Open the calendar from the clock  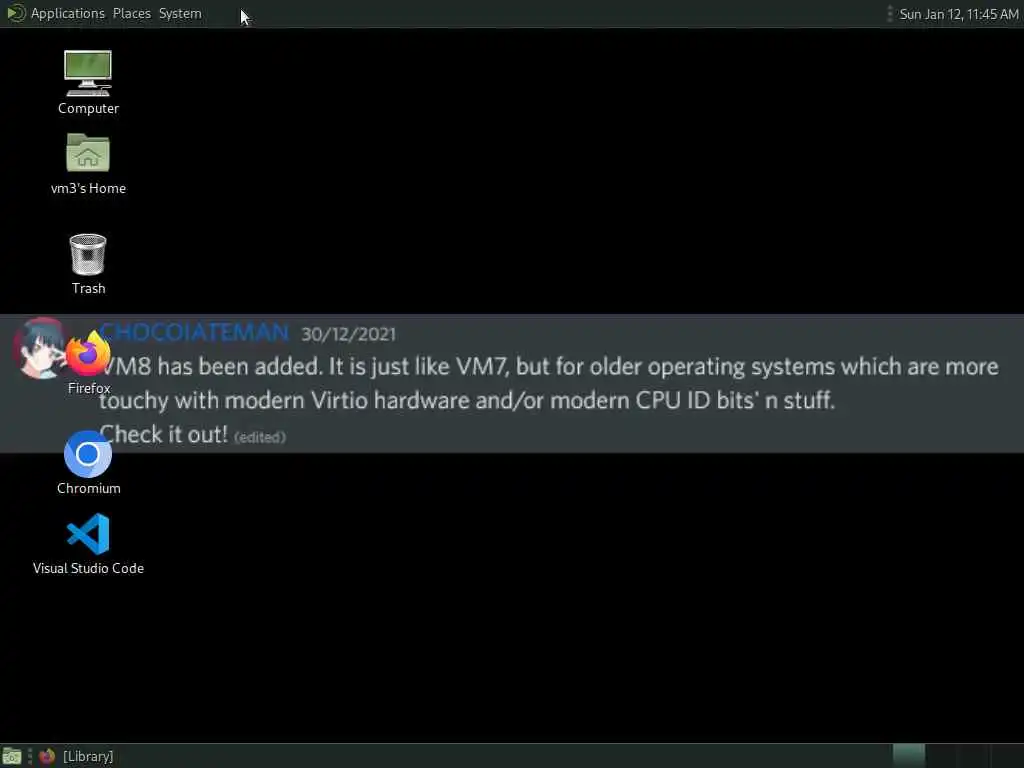[x=958, y=14]
